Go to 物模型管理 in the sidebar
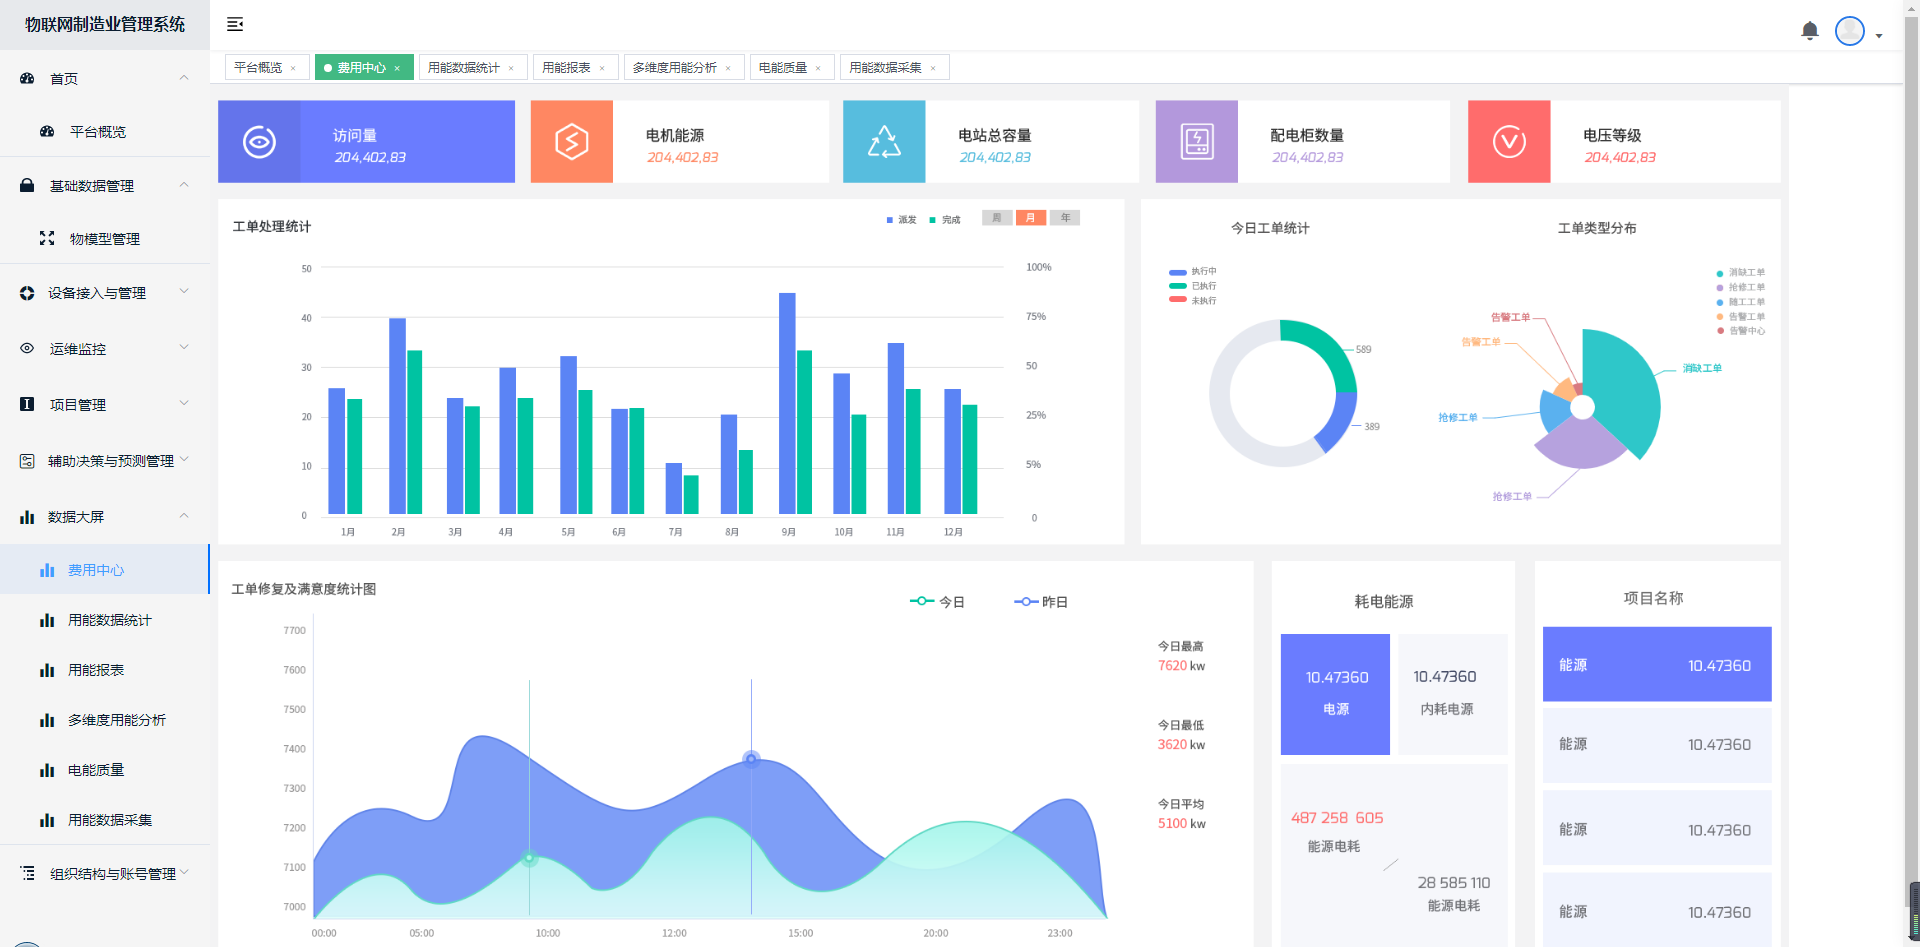The height and width of the screenshot is (947, 1920). [104, 239]
